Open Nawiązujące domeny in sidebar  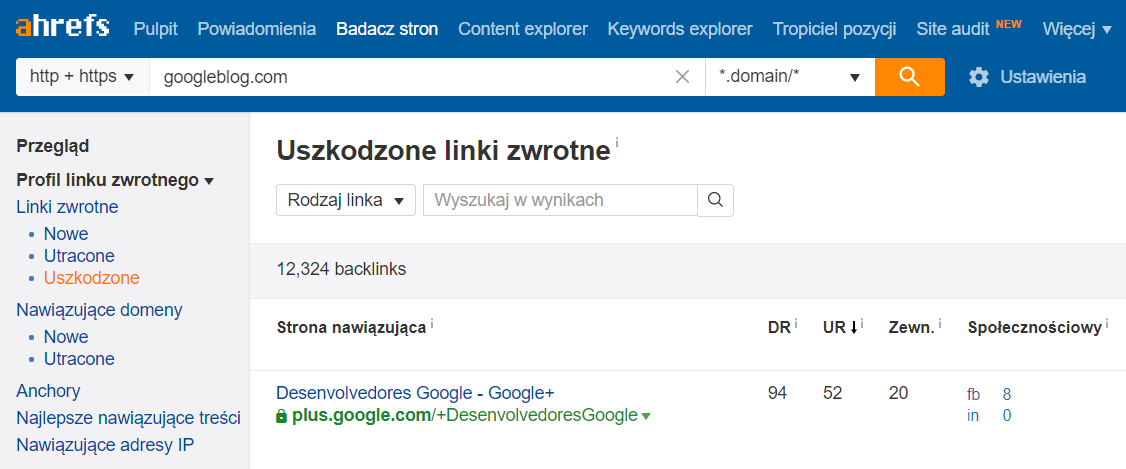coord(99,310)
